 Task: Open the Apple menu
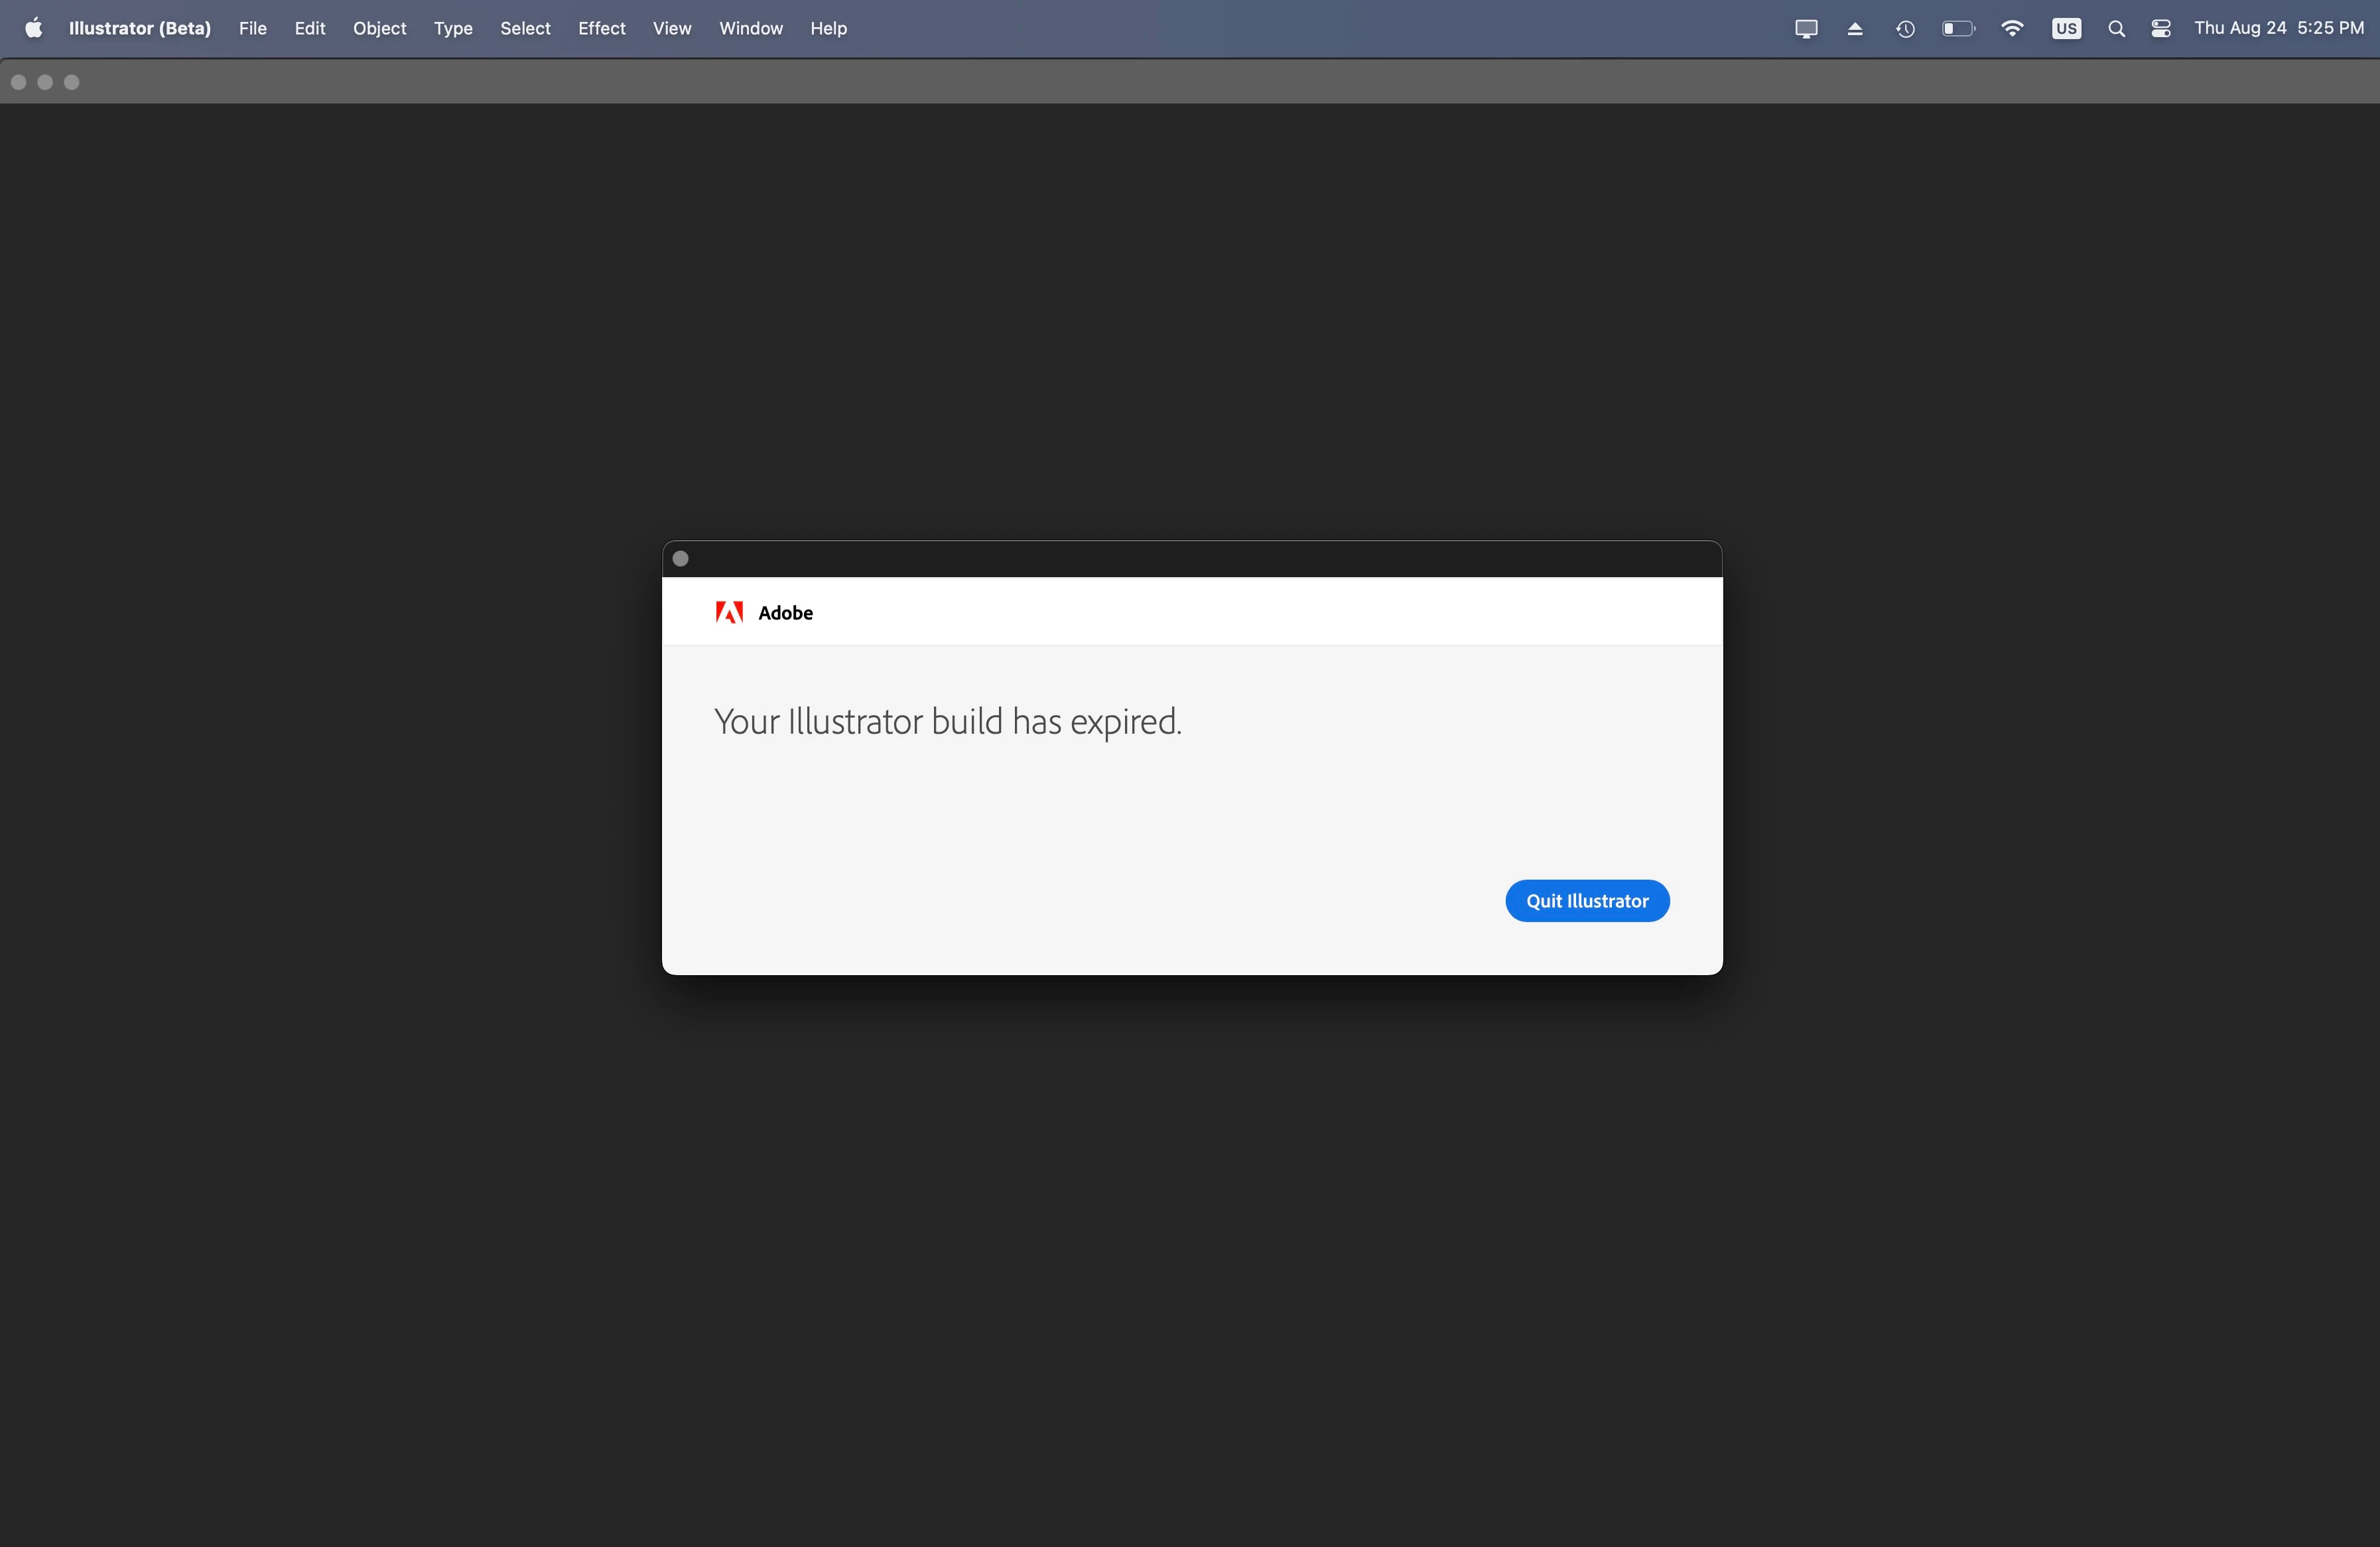(x=33, y=28)
